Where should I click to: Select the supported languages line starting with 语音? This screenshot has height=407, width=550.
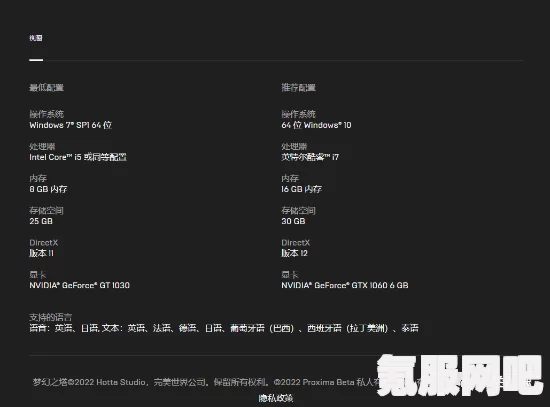224,328
